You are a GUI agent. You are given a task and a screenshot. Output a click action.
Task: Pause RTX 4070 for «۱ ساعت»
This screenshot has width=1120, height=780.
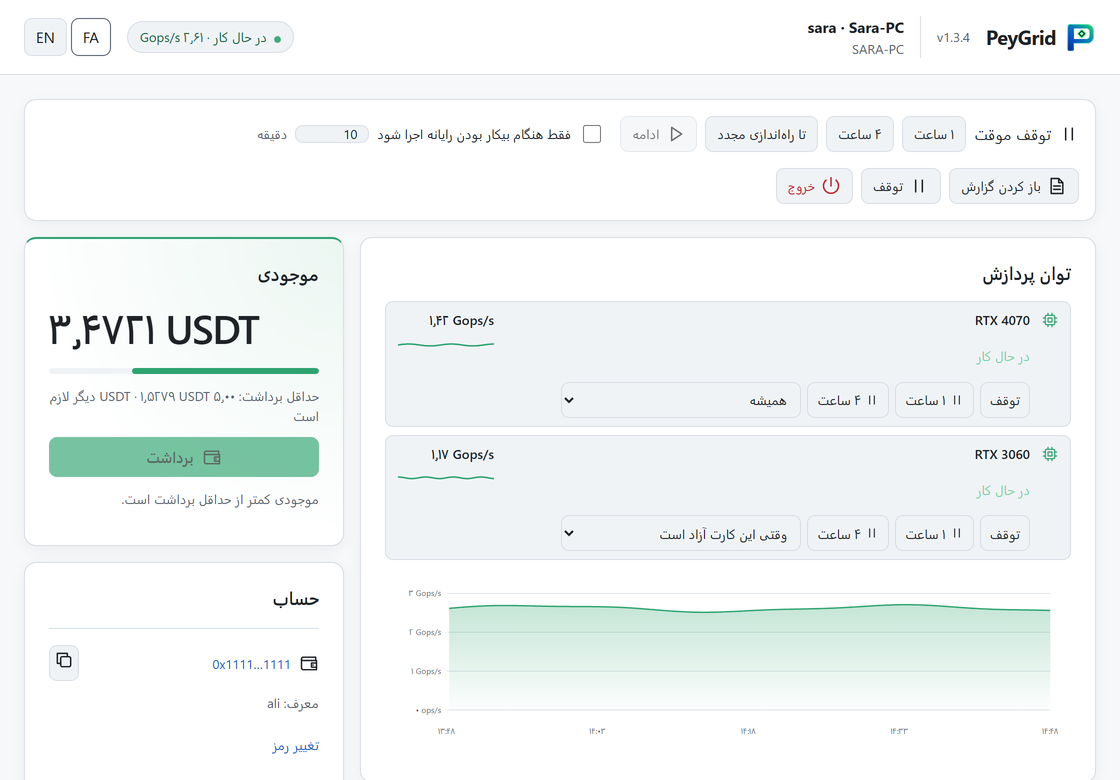coord(934,400)
